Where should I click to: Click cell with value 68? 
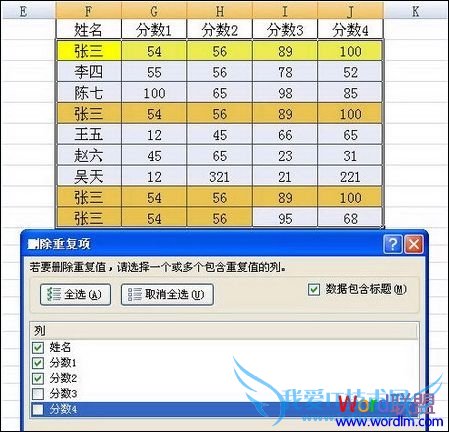click(x=350, y=219)
